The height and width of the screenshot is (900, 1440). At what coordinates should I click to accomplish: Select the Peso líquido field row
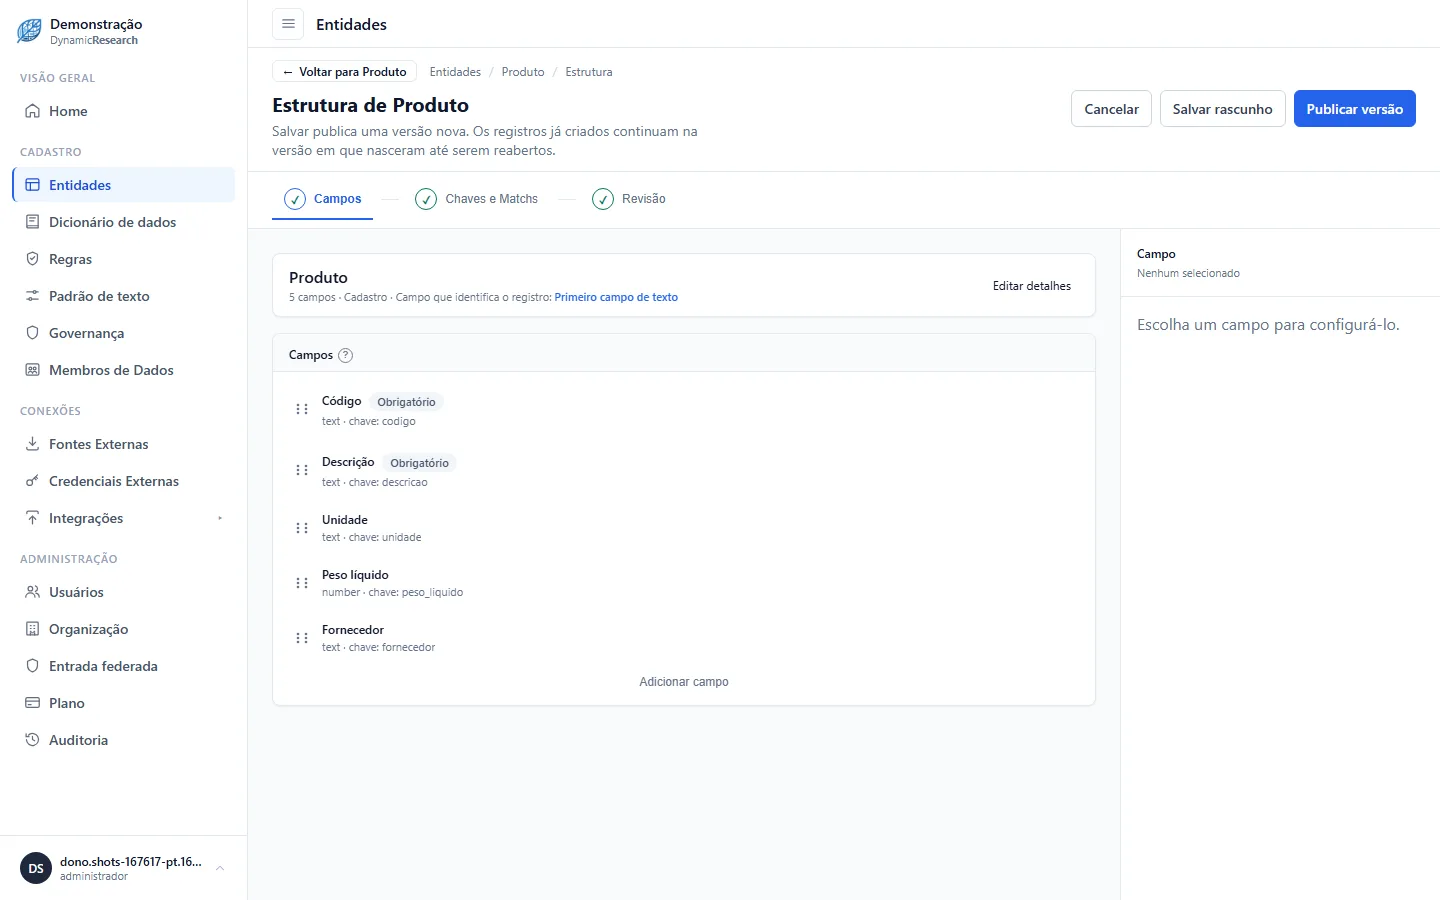click(x=684, y=583)
